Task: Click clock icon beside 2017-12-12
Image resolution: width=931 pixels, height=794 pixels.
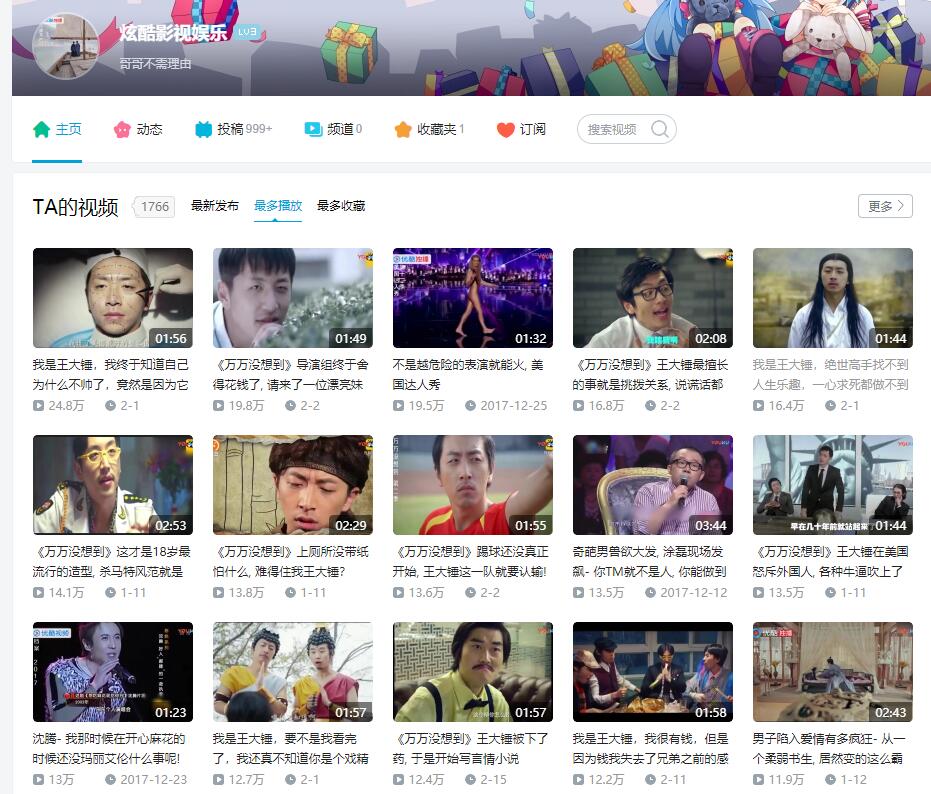Action: [650, 593]
